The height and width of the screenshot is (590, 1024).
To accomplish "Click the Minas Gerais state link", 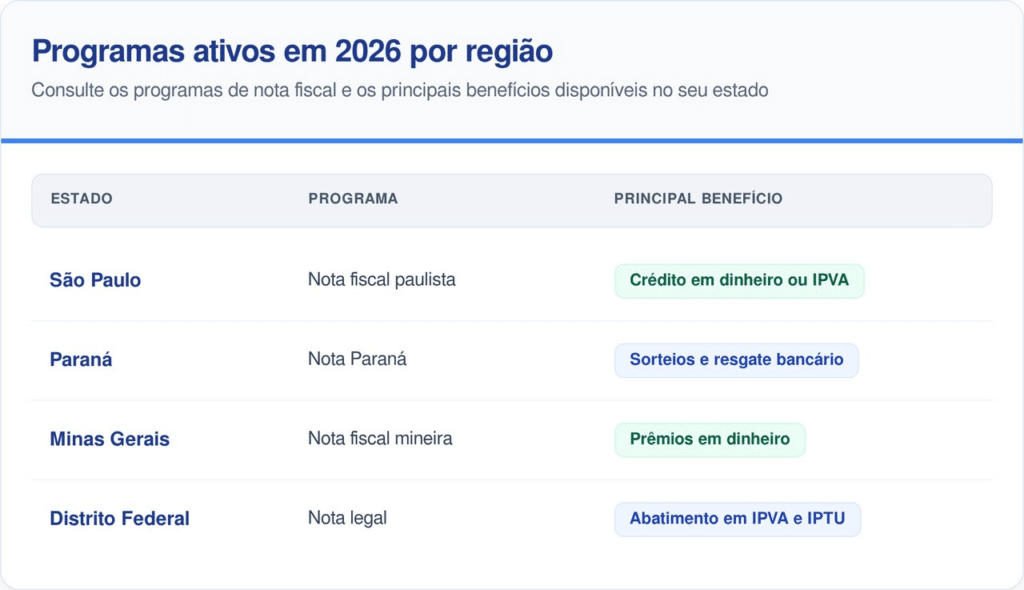I will coord(109,439).
